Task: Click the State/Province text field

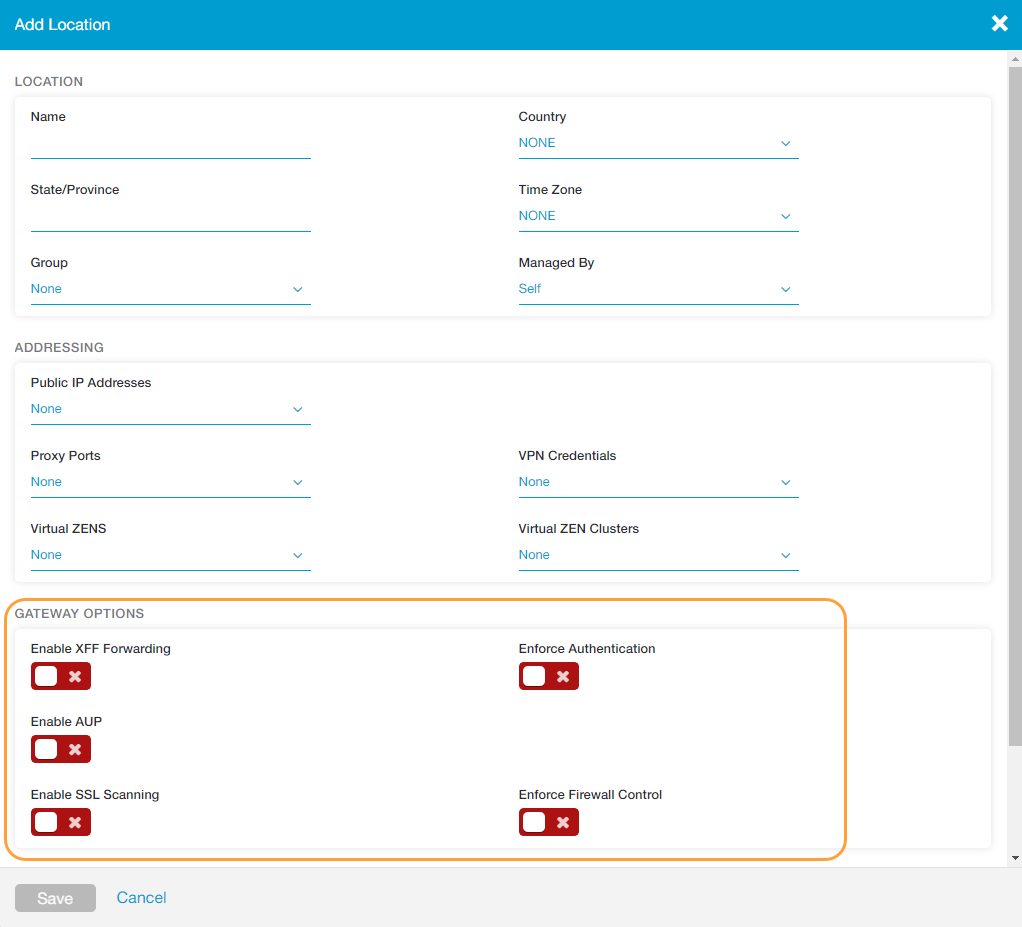Action: pos(170,218)
